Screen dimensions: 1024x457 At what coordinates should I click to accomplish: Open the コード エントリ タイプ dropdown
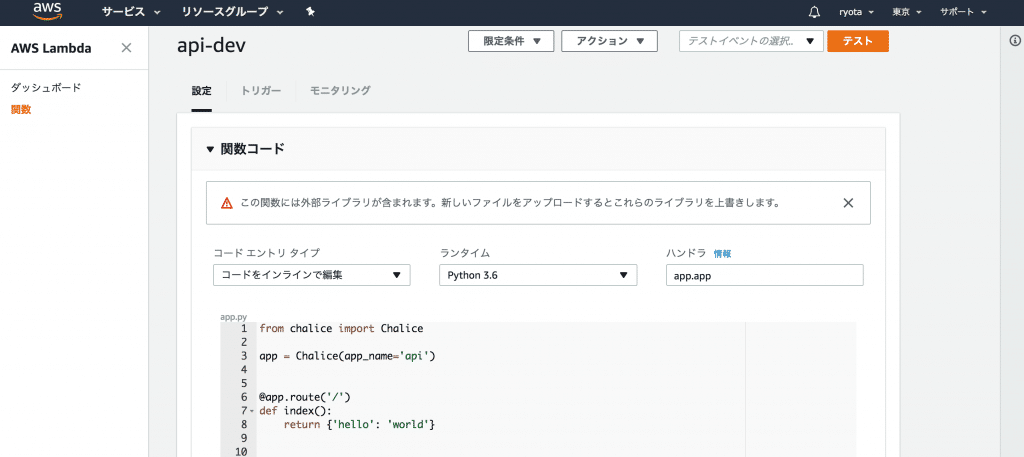(x=312, y=275)
